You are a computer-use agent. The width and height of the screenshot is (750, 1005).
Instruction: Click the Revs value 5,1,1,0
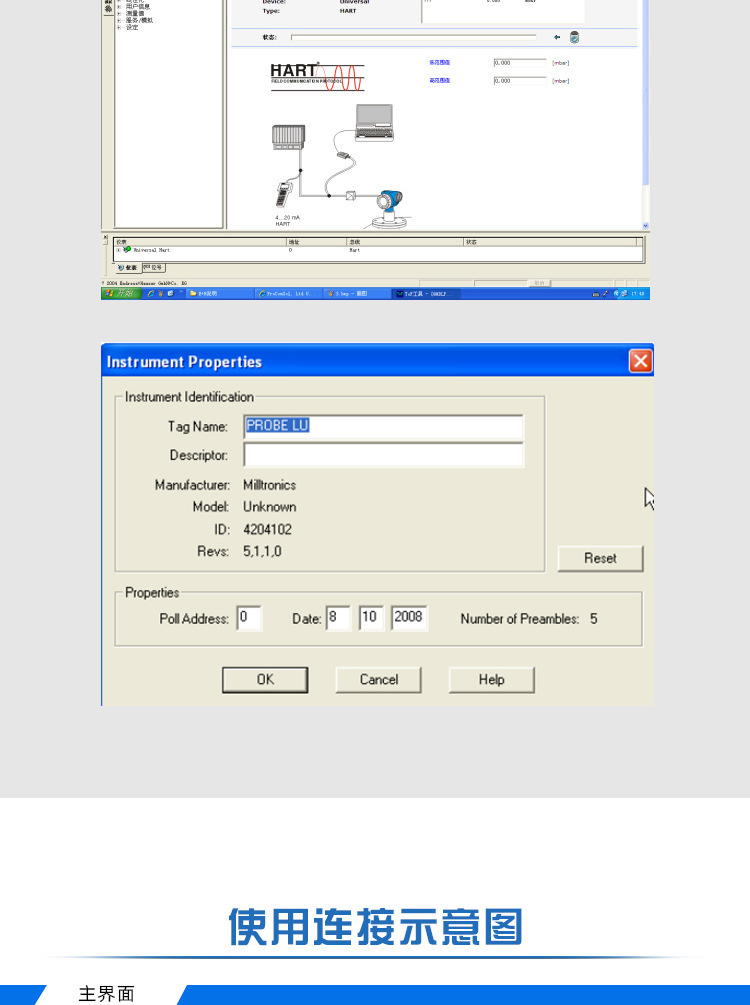tap(262, 551)
